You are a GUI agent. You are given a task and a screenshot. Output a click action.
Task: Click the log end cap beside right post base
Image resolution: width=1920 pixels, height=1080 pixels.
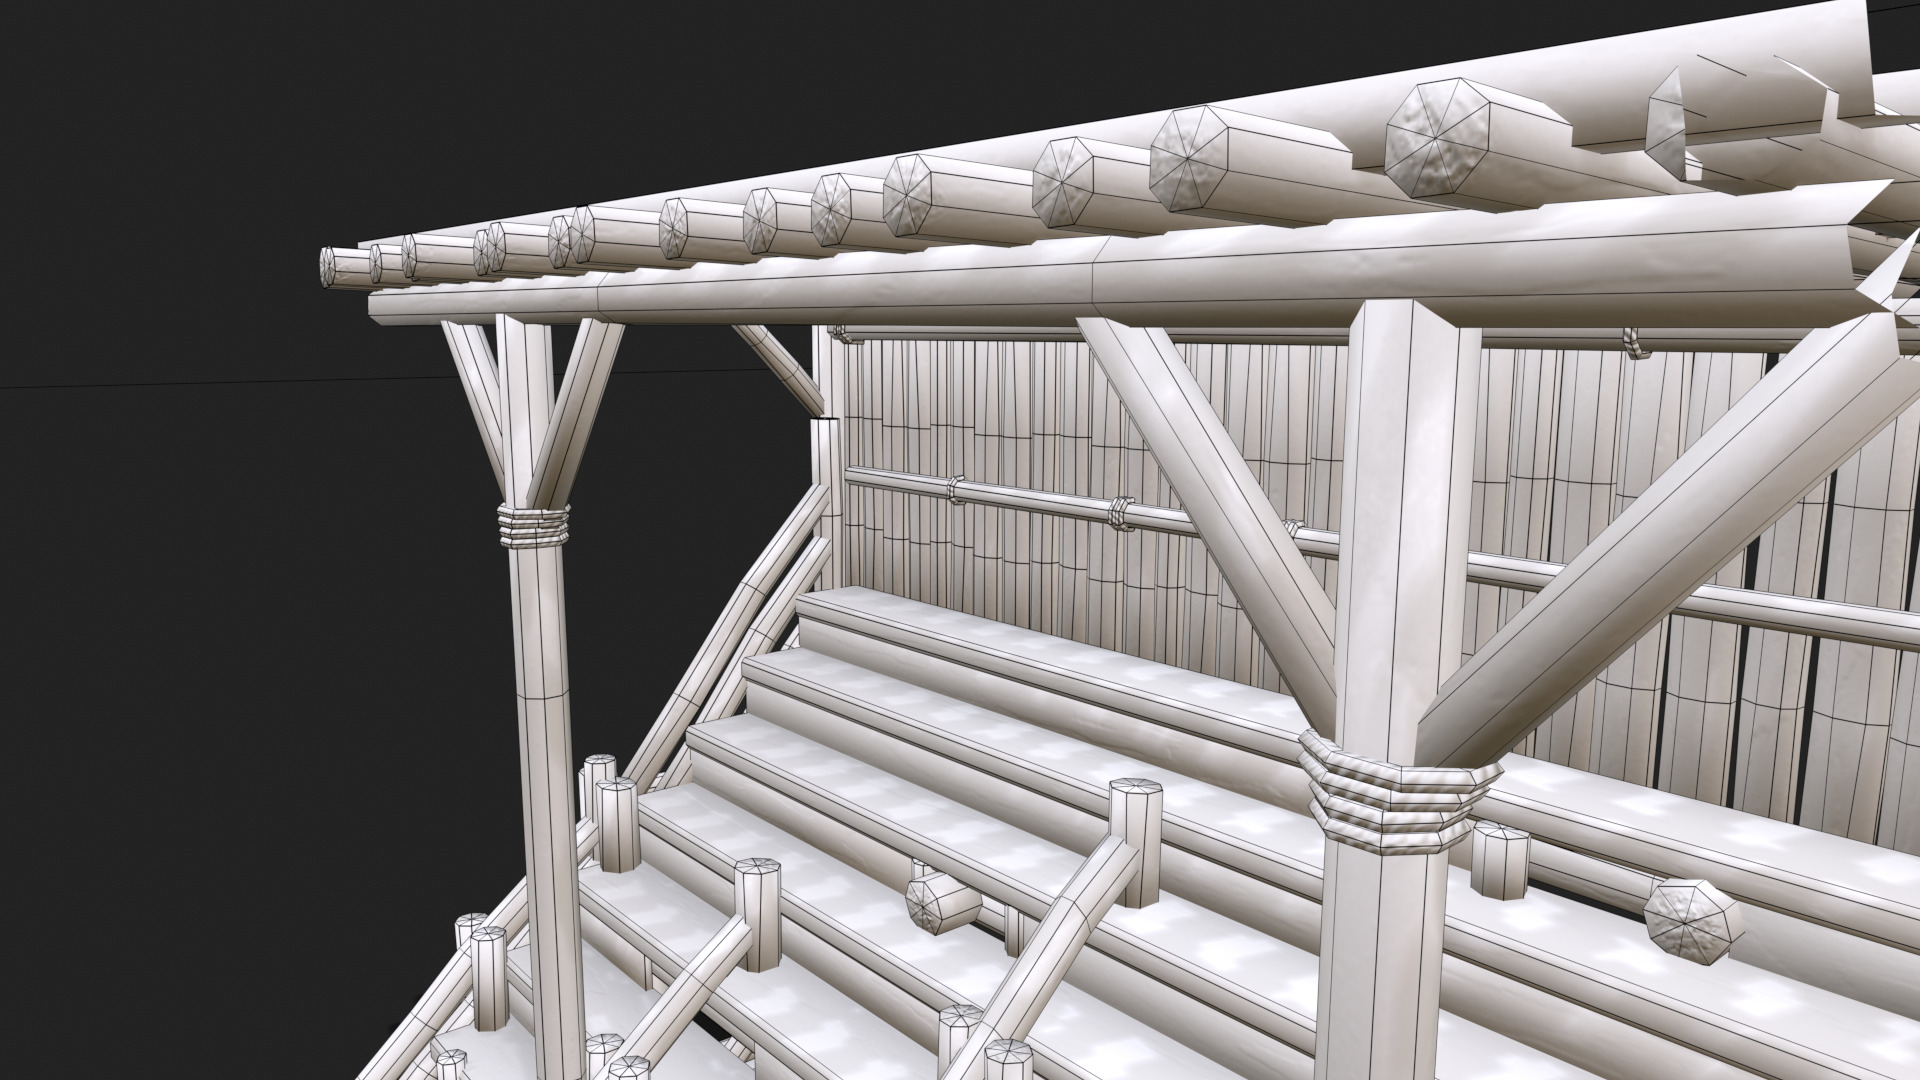[1693, 923]
